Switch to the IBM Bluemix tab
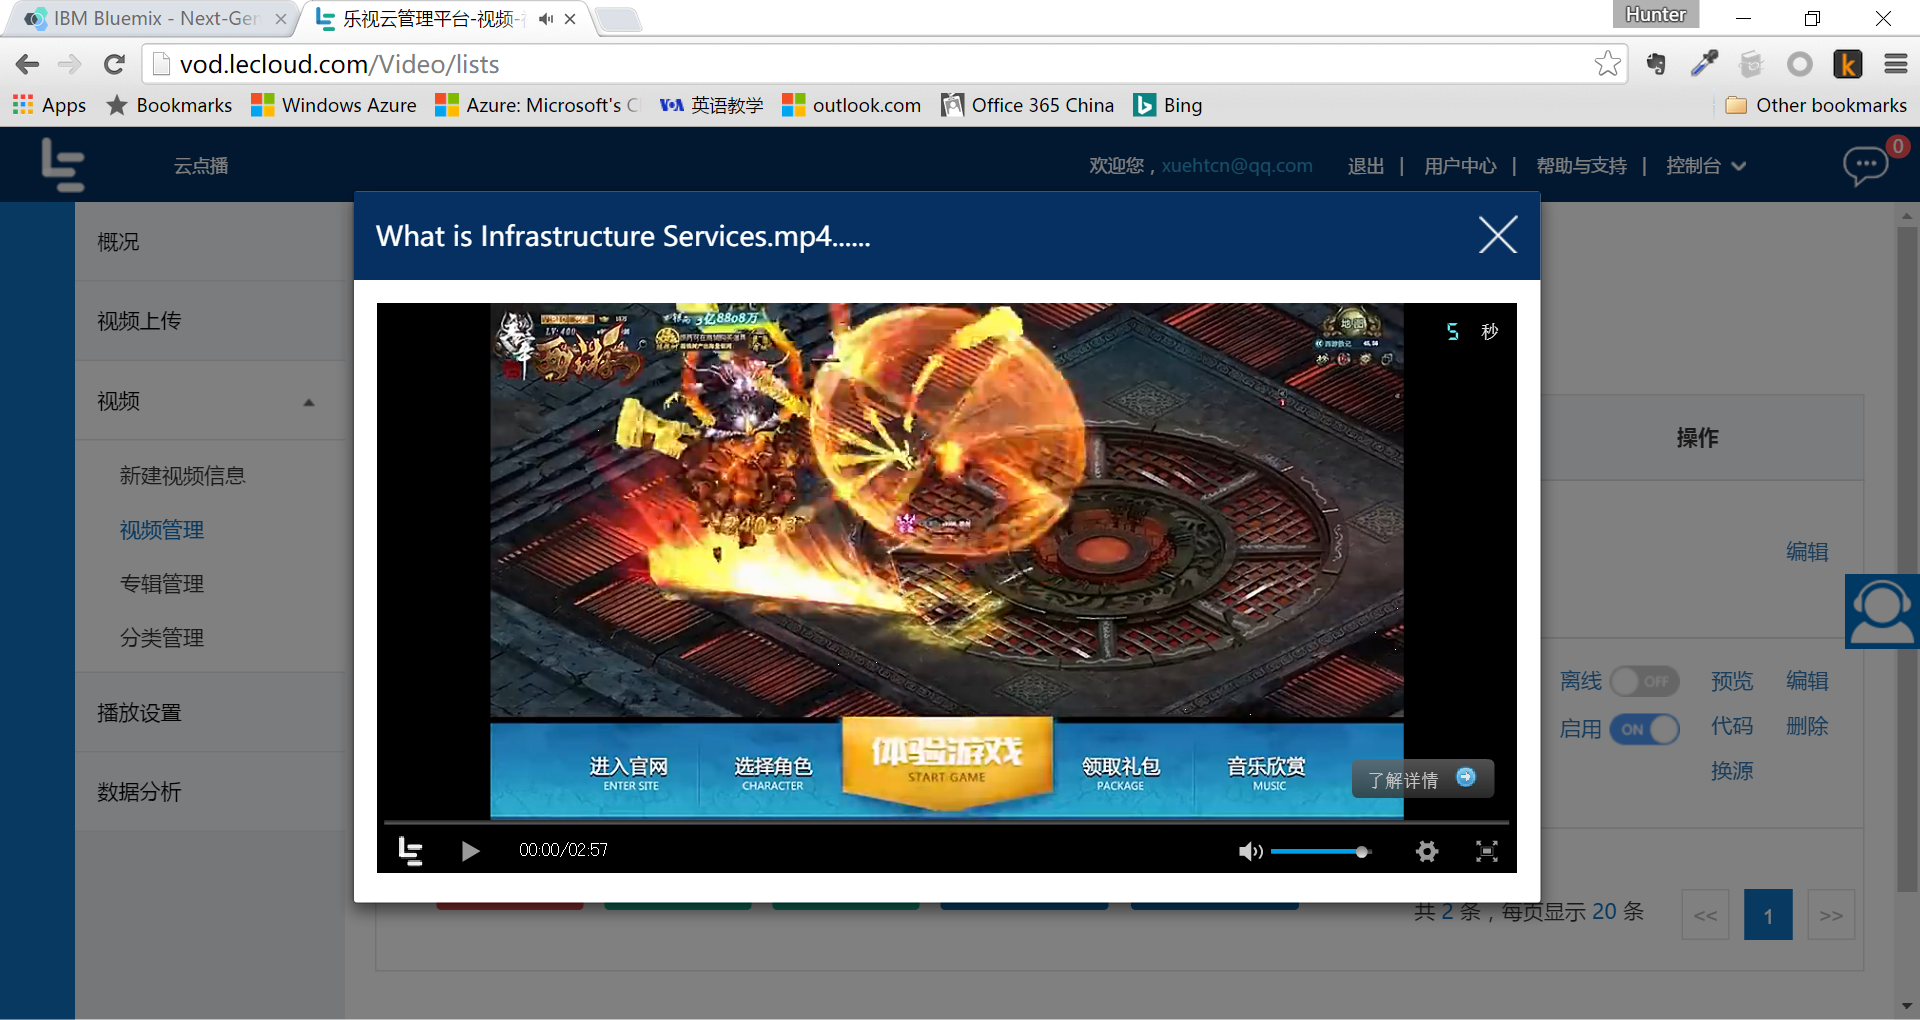 (153, 18)
